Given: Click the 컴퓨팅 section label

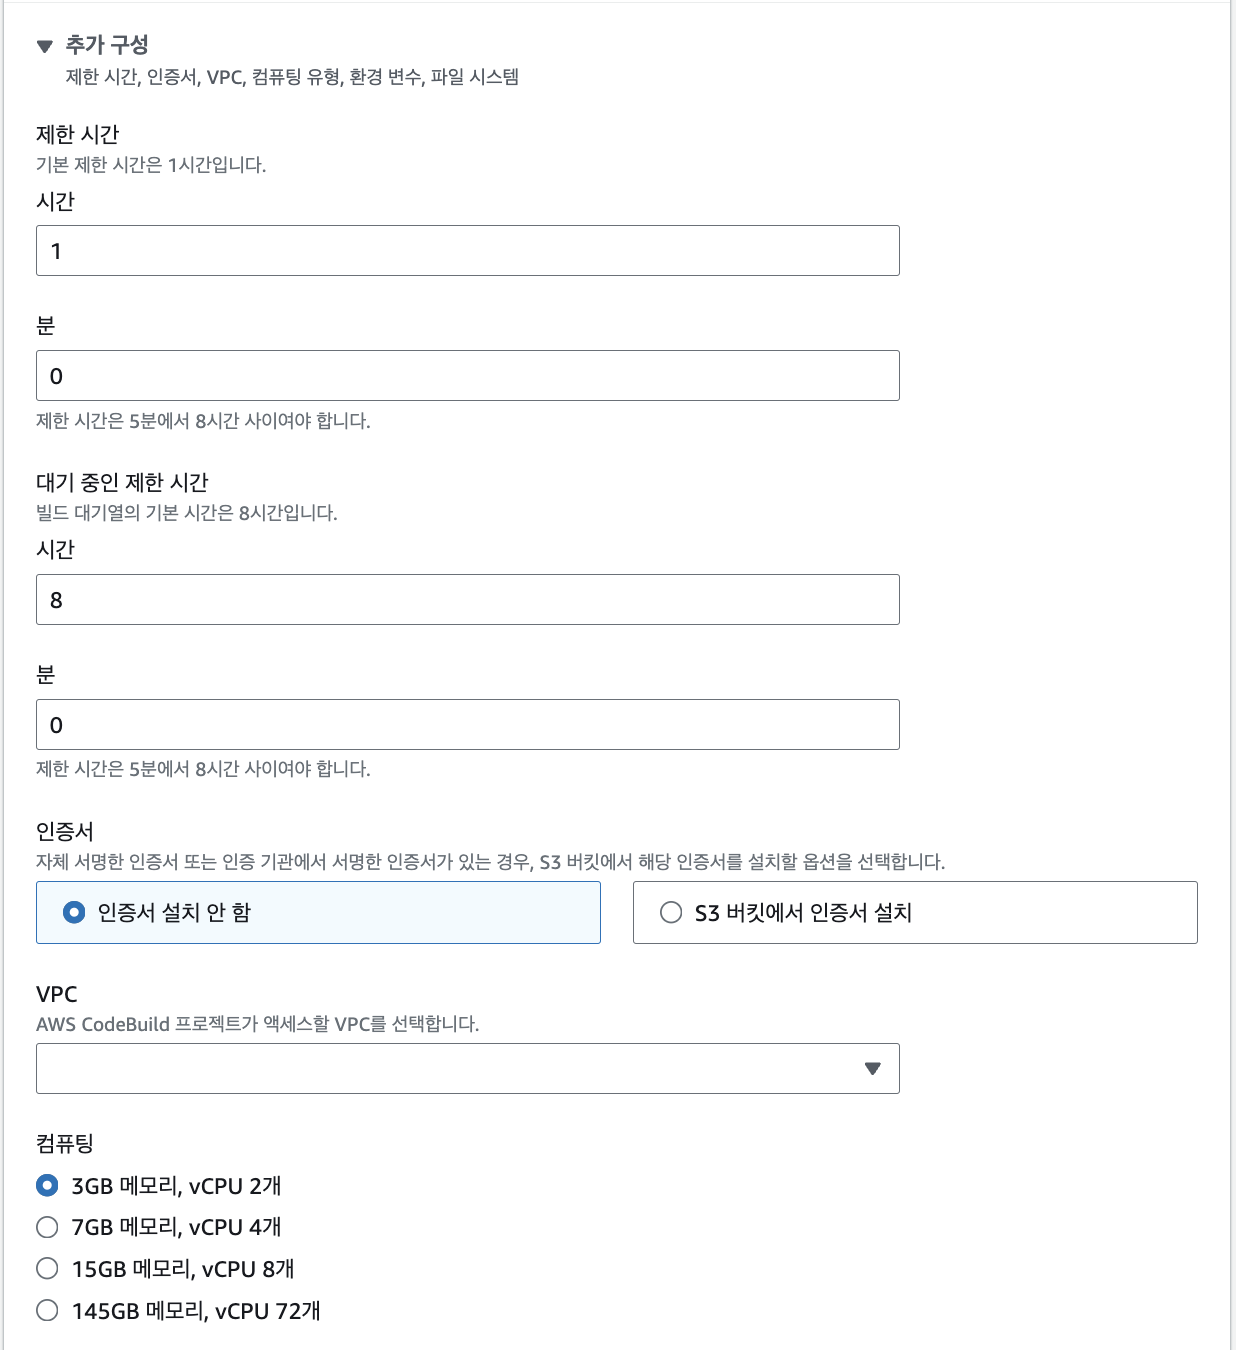Looking at the screenshot, I should (x=60, y=1145).
